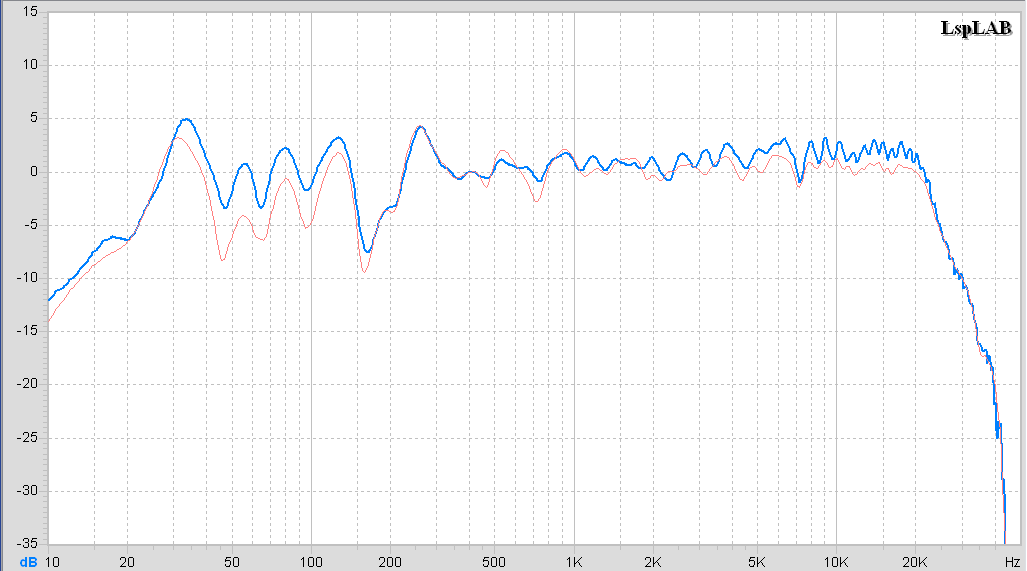Viewport: 1027px width, 571px height.
Task: Click the '500' frequency axis label
Action: [494, 562]
